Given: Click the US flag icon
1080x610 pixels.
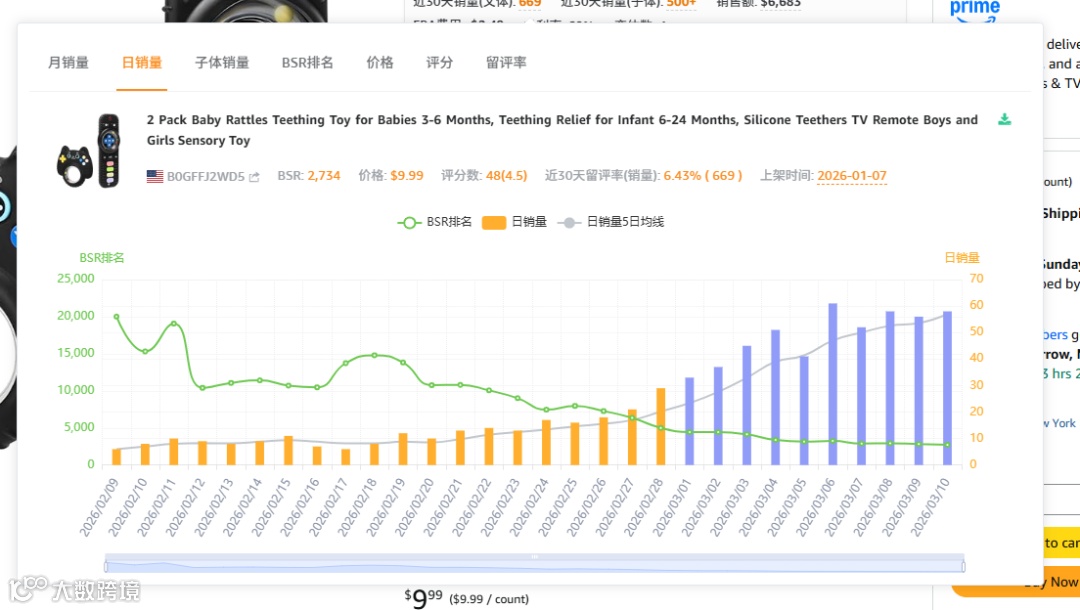Looking at the screenshot, I should coord(155,176).
